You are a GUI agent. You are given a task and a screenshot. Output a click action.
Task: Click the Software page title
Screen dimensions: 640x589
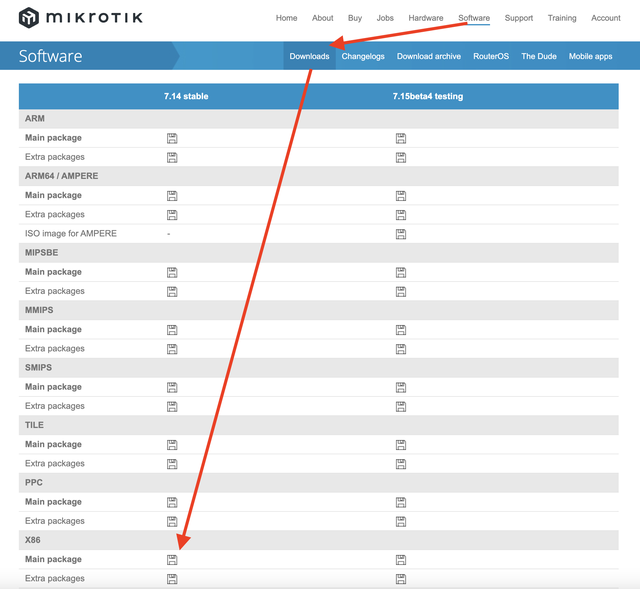[51, 56]
